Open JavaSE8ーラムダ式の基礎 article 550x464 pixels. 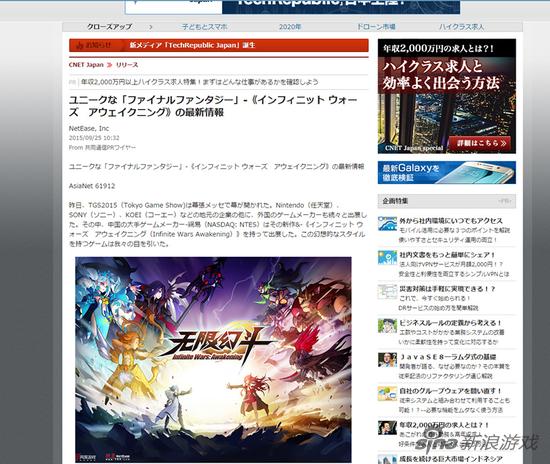click(448, 357)
